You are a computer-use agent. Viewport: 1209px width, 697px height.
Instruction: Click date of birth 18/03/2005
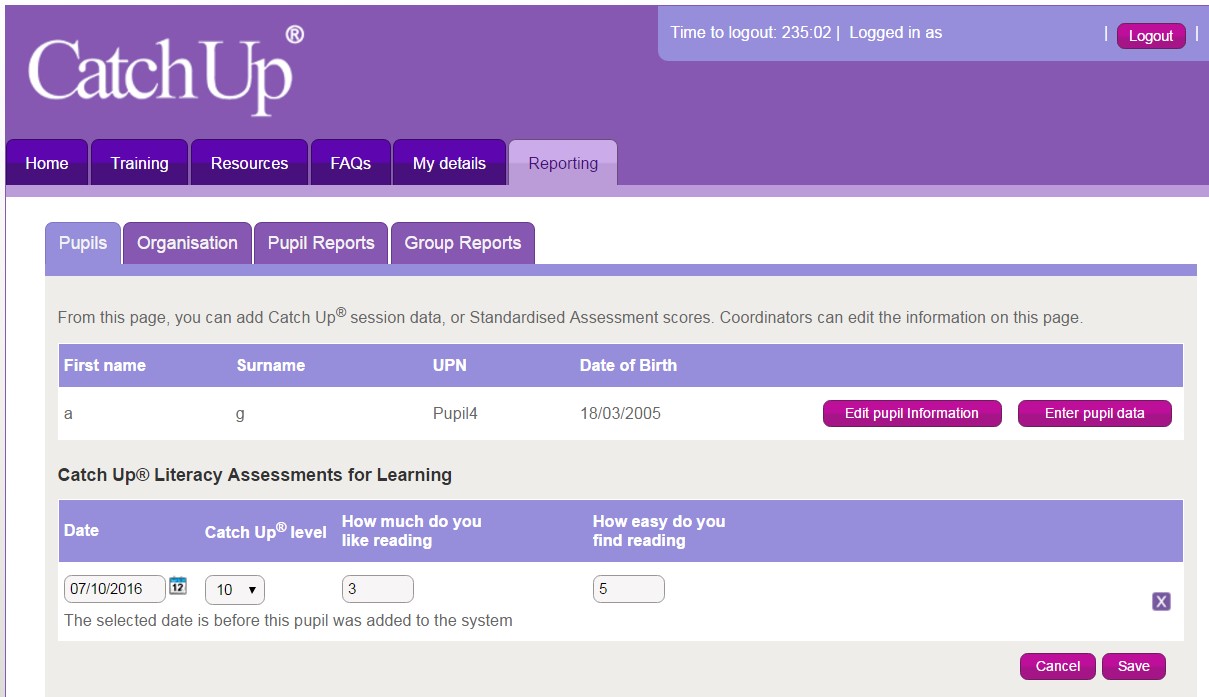coord(620,413)
